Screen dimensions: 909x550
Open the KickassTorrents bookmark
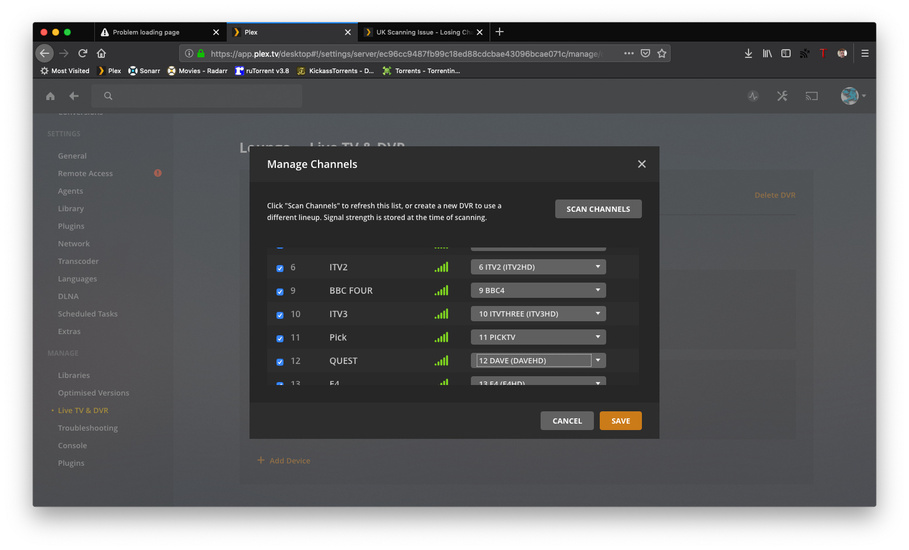335,71
